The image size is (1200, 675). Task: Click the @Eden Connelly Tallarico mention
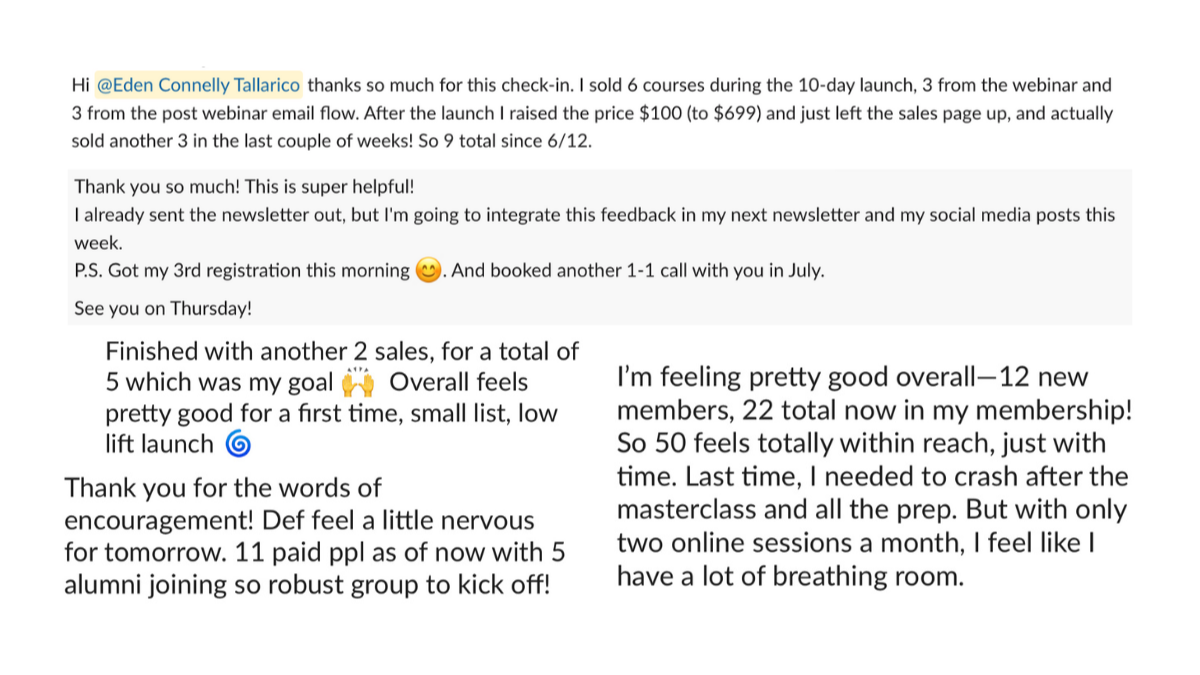click(x=198, y=86)
